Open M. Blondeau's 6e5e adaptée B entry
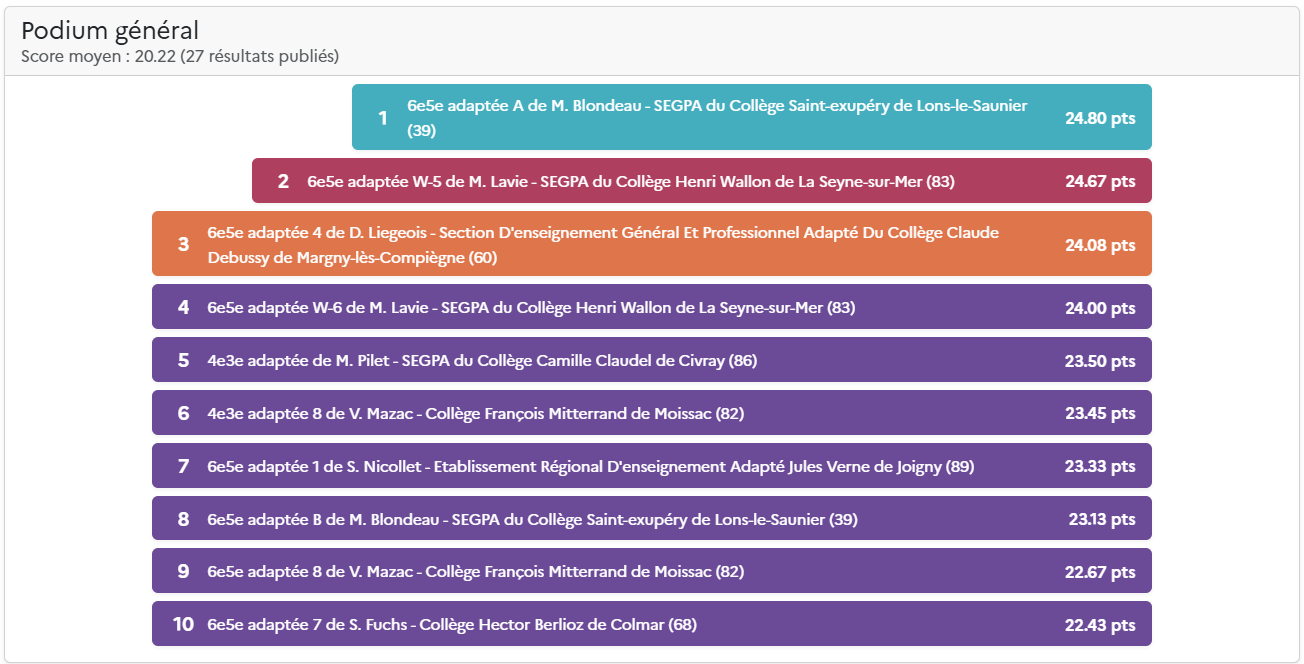This screenshot has height=664, width=1304. (532, 519)
